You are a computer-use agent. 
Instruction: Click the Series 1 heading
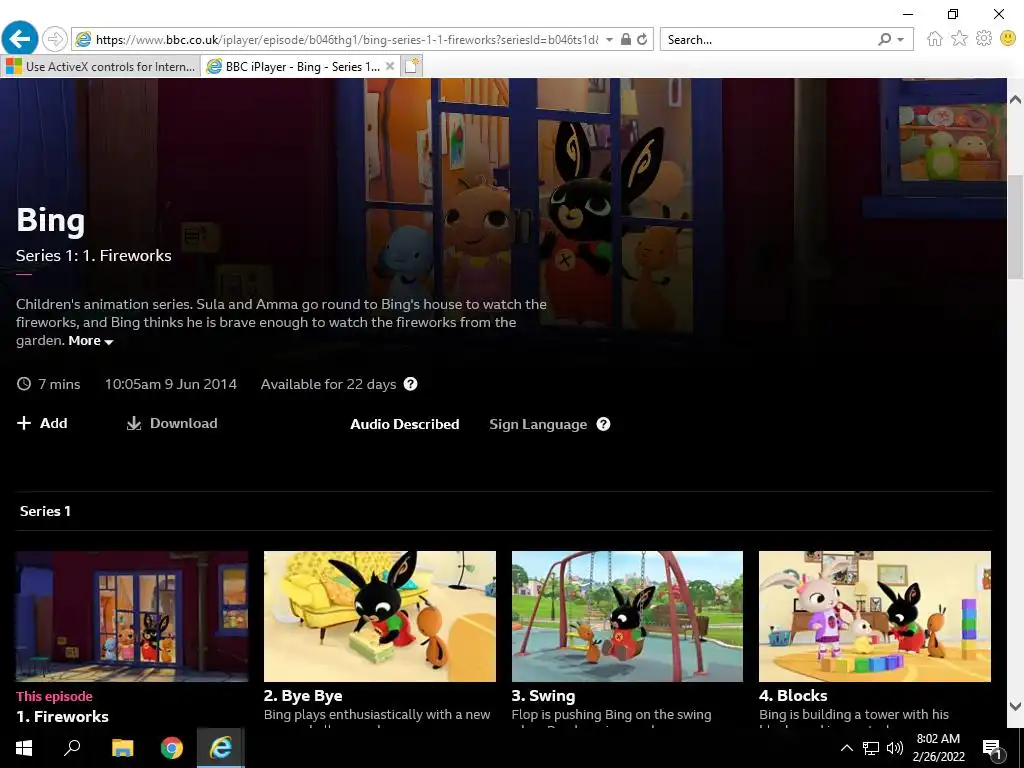(45, 511)
